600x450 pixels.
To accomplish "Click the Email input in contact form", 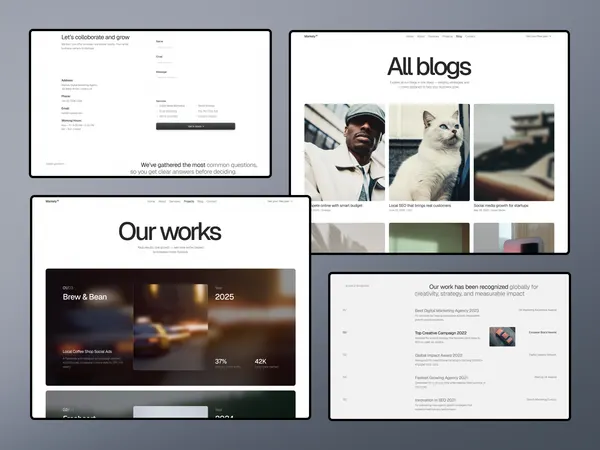I will [x=195, y=62].
